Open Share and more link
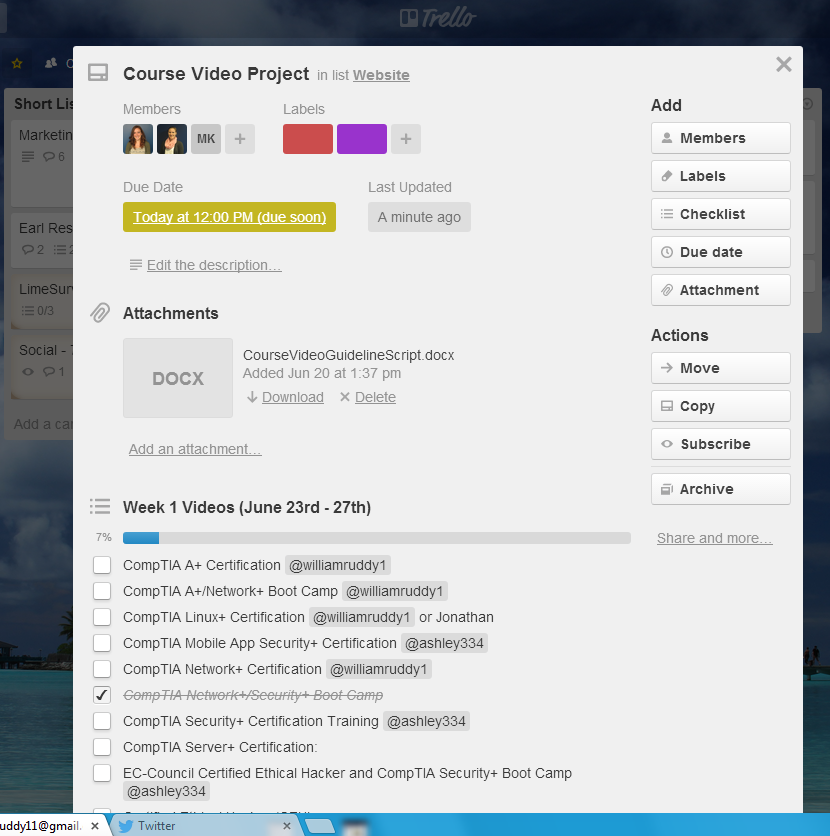Screen dimensions: 830x836 (x=714, y=538)
